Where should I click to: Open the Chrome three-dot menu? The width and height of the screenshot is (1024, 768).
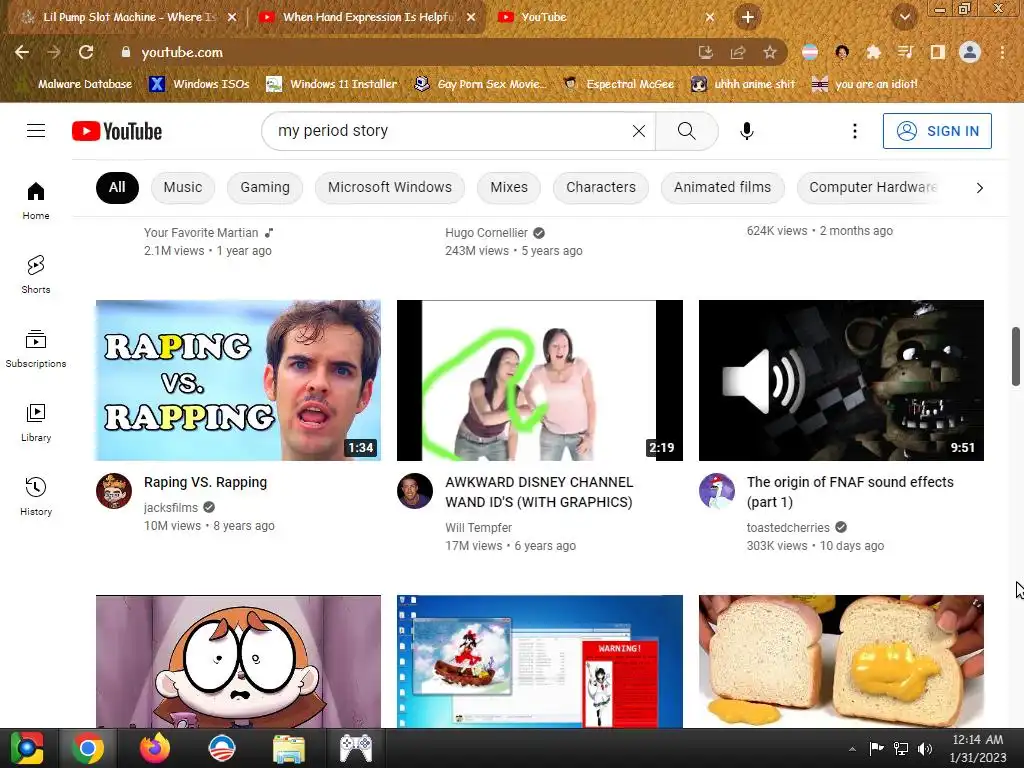pos(1002,52)
